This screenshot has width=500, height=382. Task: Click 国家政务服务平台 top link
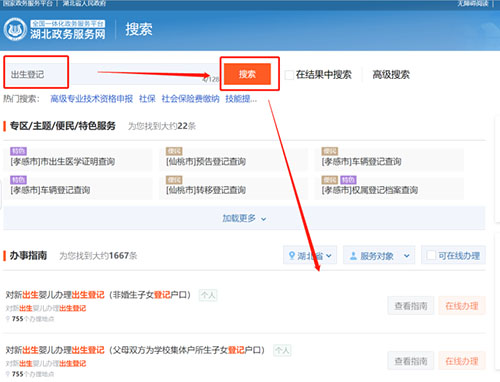[x=27, y=3]
